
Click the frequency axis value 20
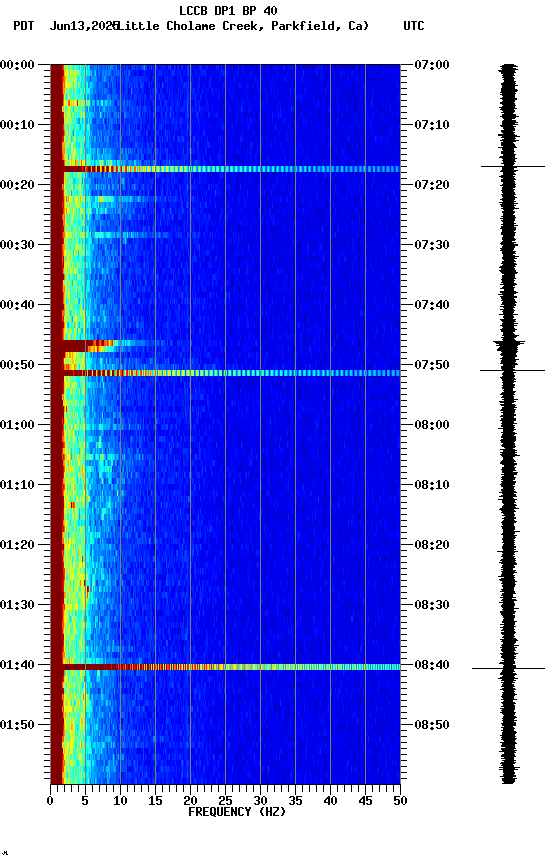190,801
